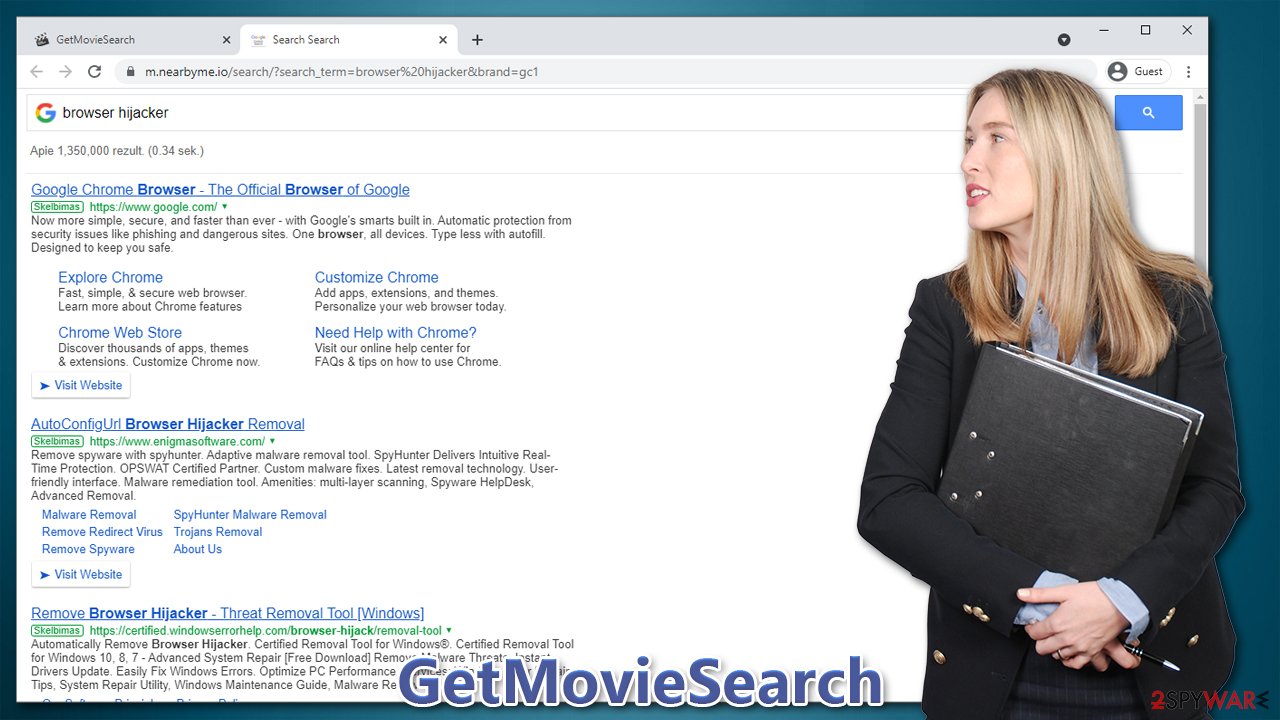Go back with the browser back arrow
This screenshot has height=720, width=1280.
coord(36,72)
